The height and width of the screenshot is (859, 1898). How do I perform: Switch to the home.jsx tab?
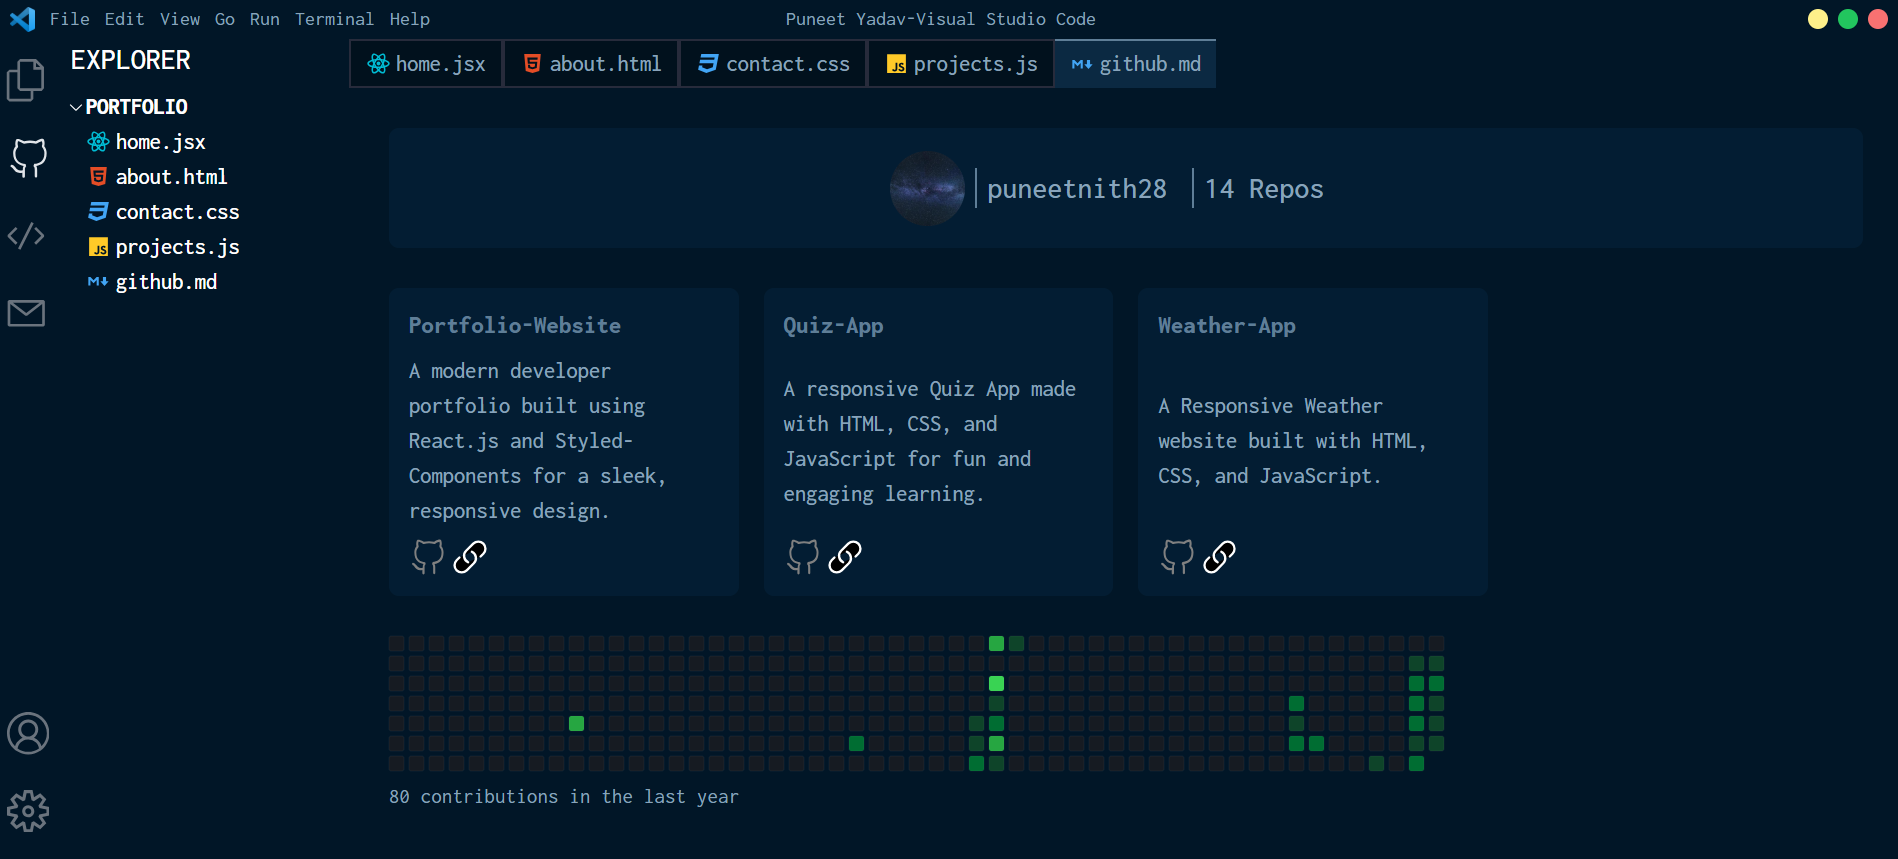tap(426, 64)
